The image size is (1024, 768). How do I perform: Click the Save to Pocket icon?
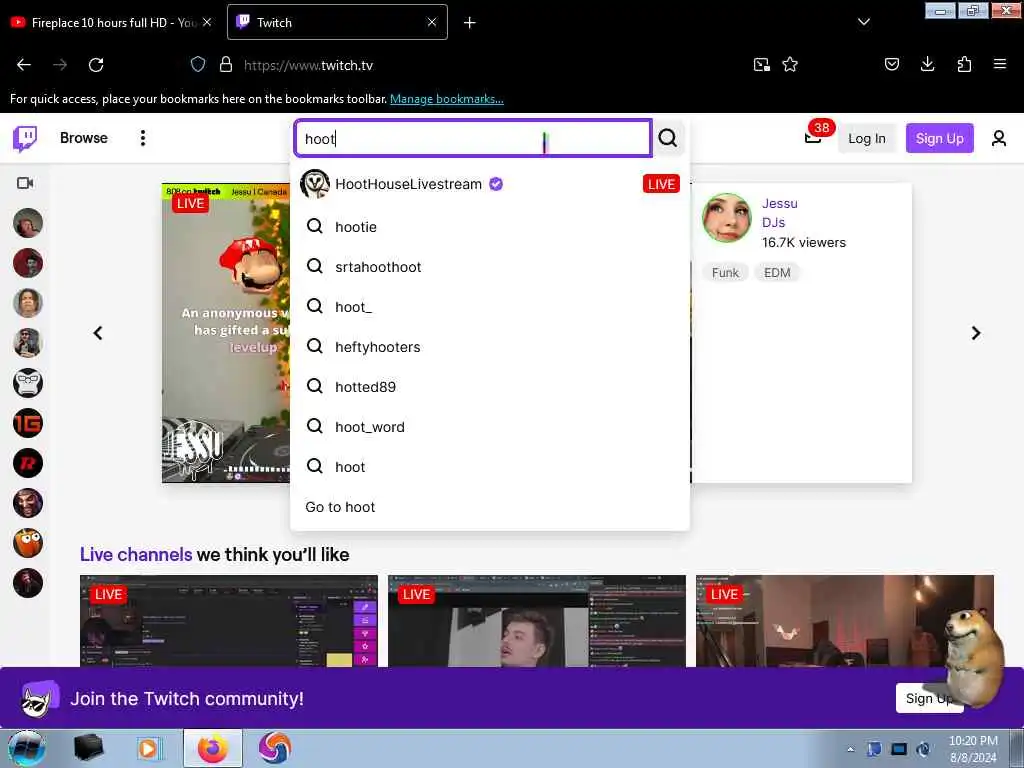tap(891, 64)
